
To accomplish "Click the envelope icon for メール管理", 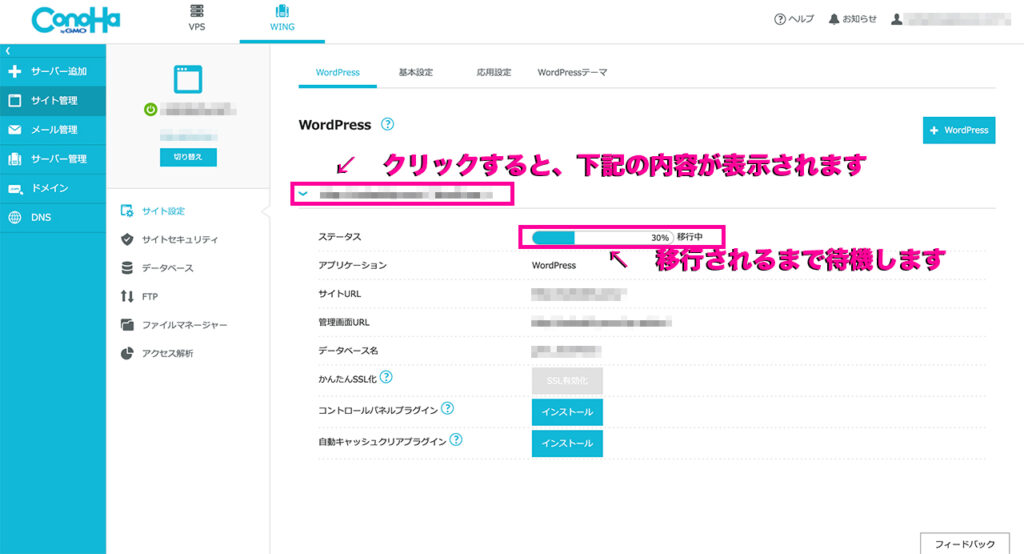I will tap(14, 130).
